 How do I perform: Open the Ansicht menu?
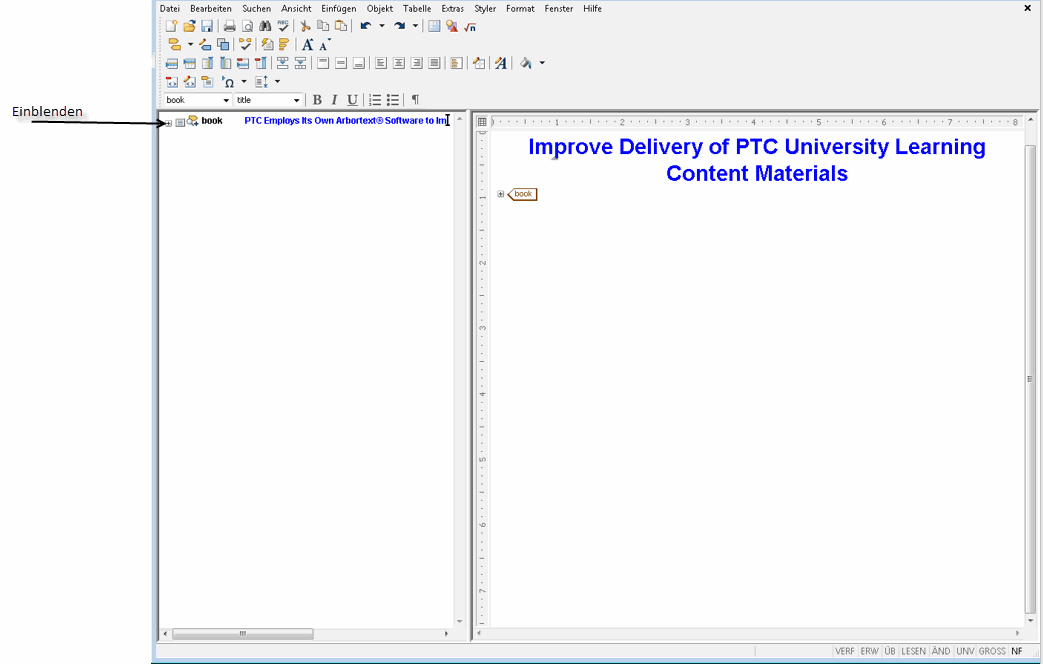click(296, 9)
